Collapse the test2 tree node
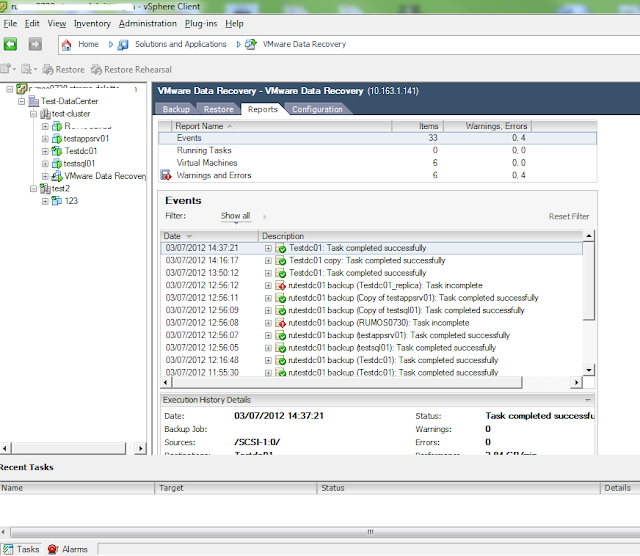Image resolution: width=640 pixels, height=556 pixels. 33,189
